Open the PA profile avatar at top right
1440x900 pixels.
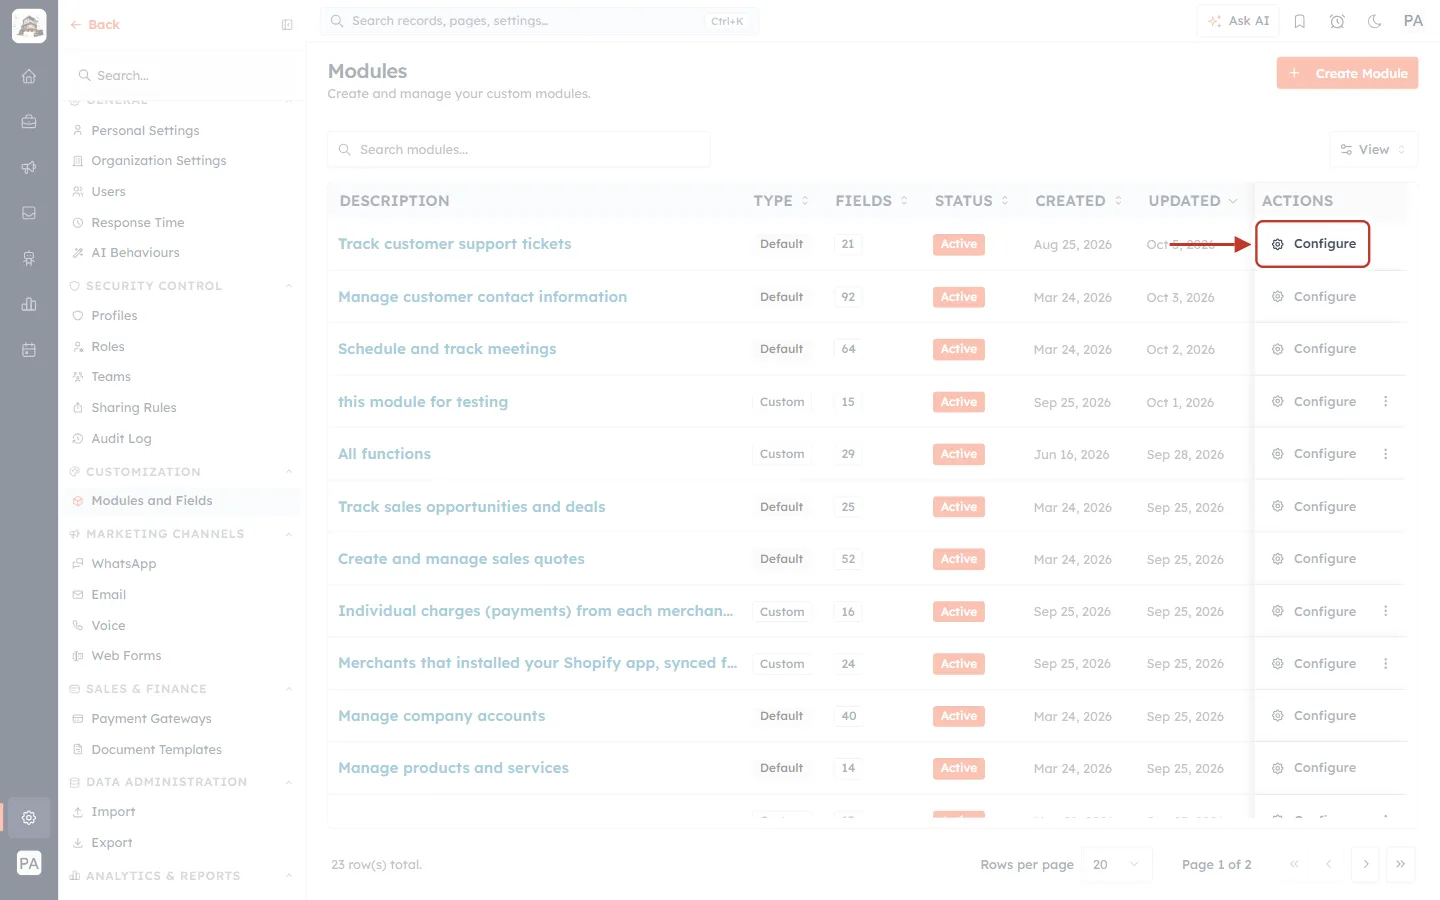1413,21
